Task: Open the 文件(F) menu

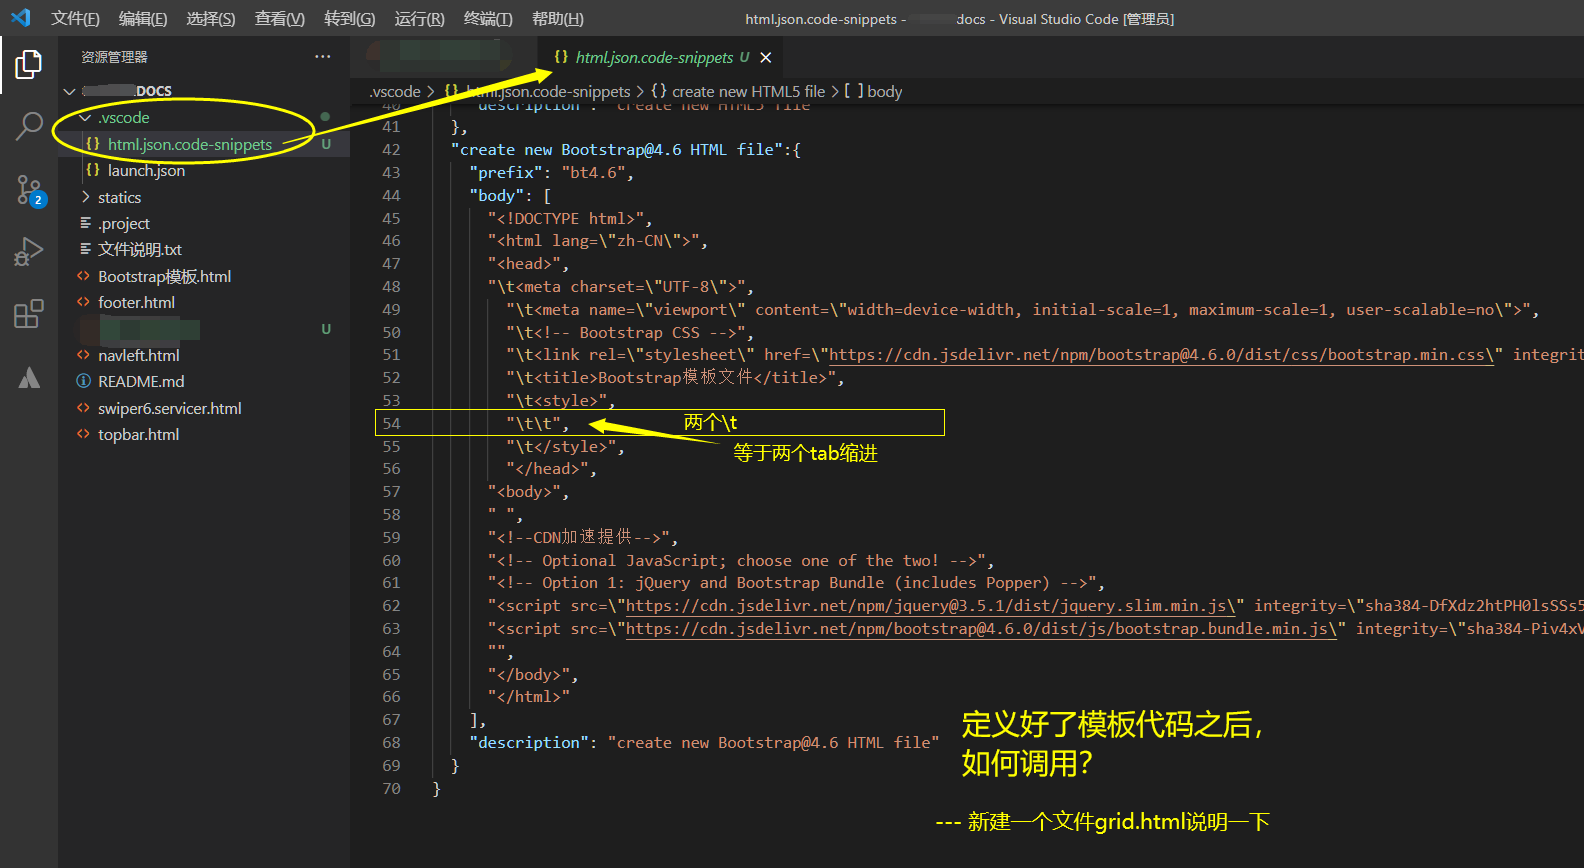Action: tap(75, 19)
